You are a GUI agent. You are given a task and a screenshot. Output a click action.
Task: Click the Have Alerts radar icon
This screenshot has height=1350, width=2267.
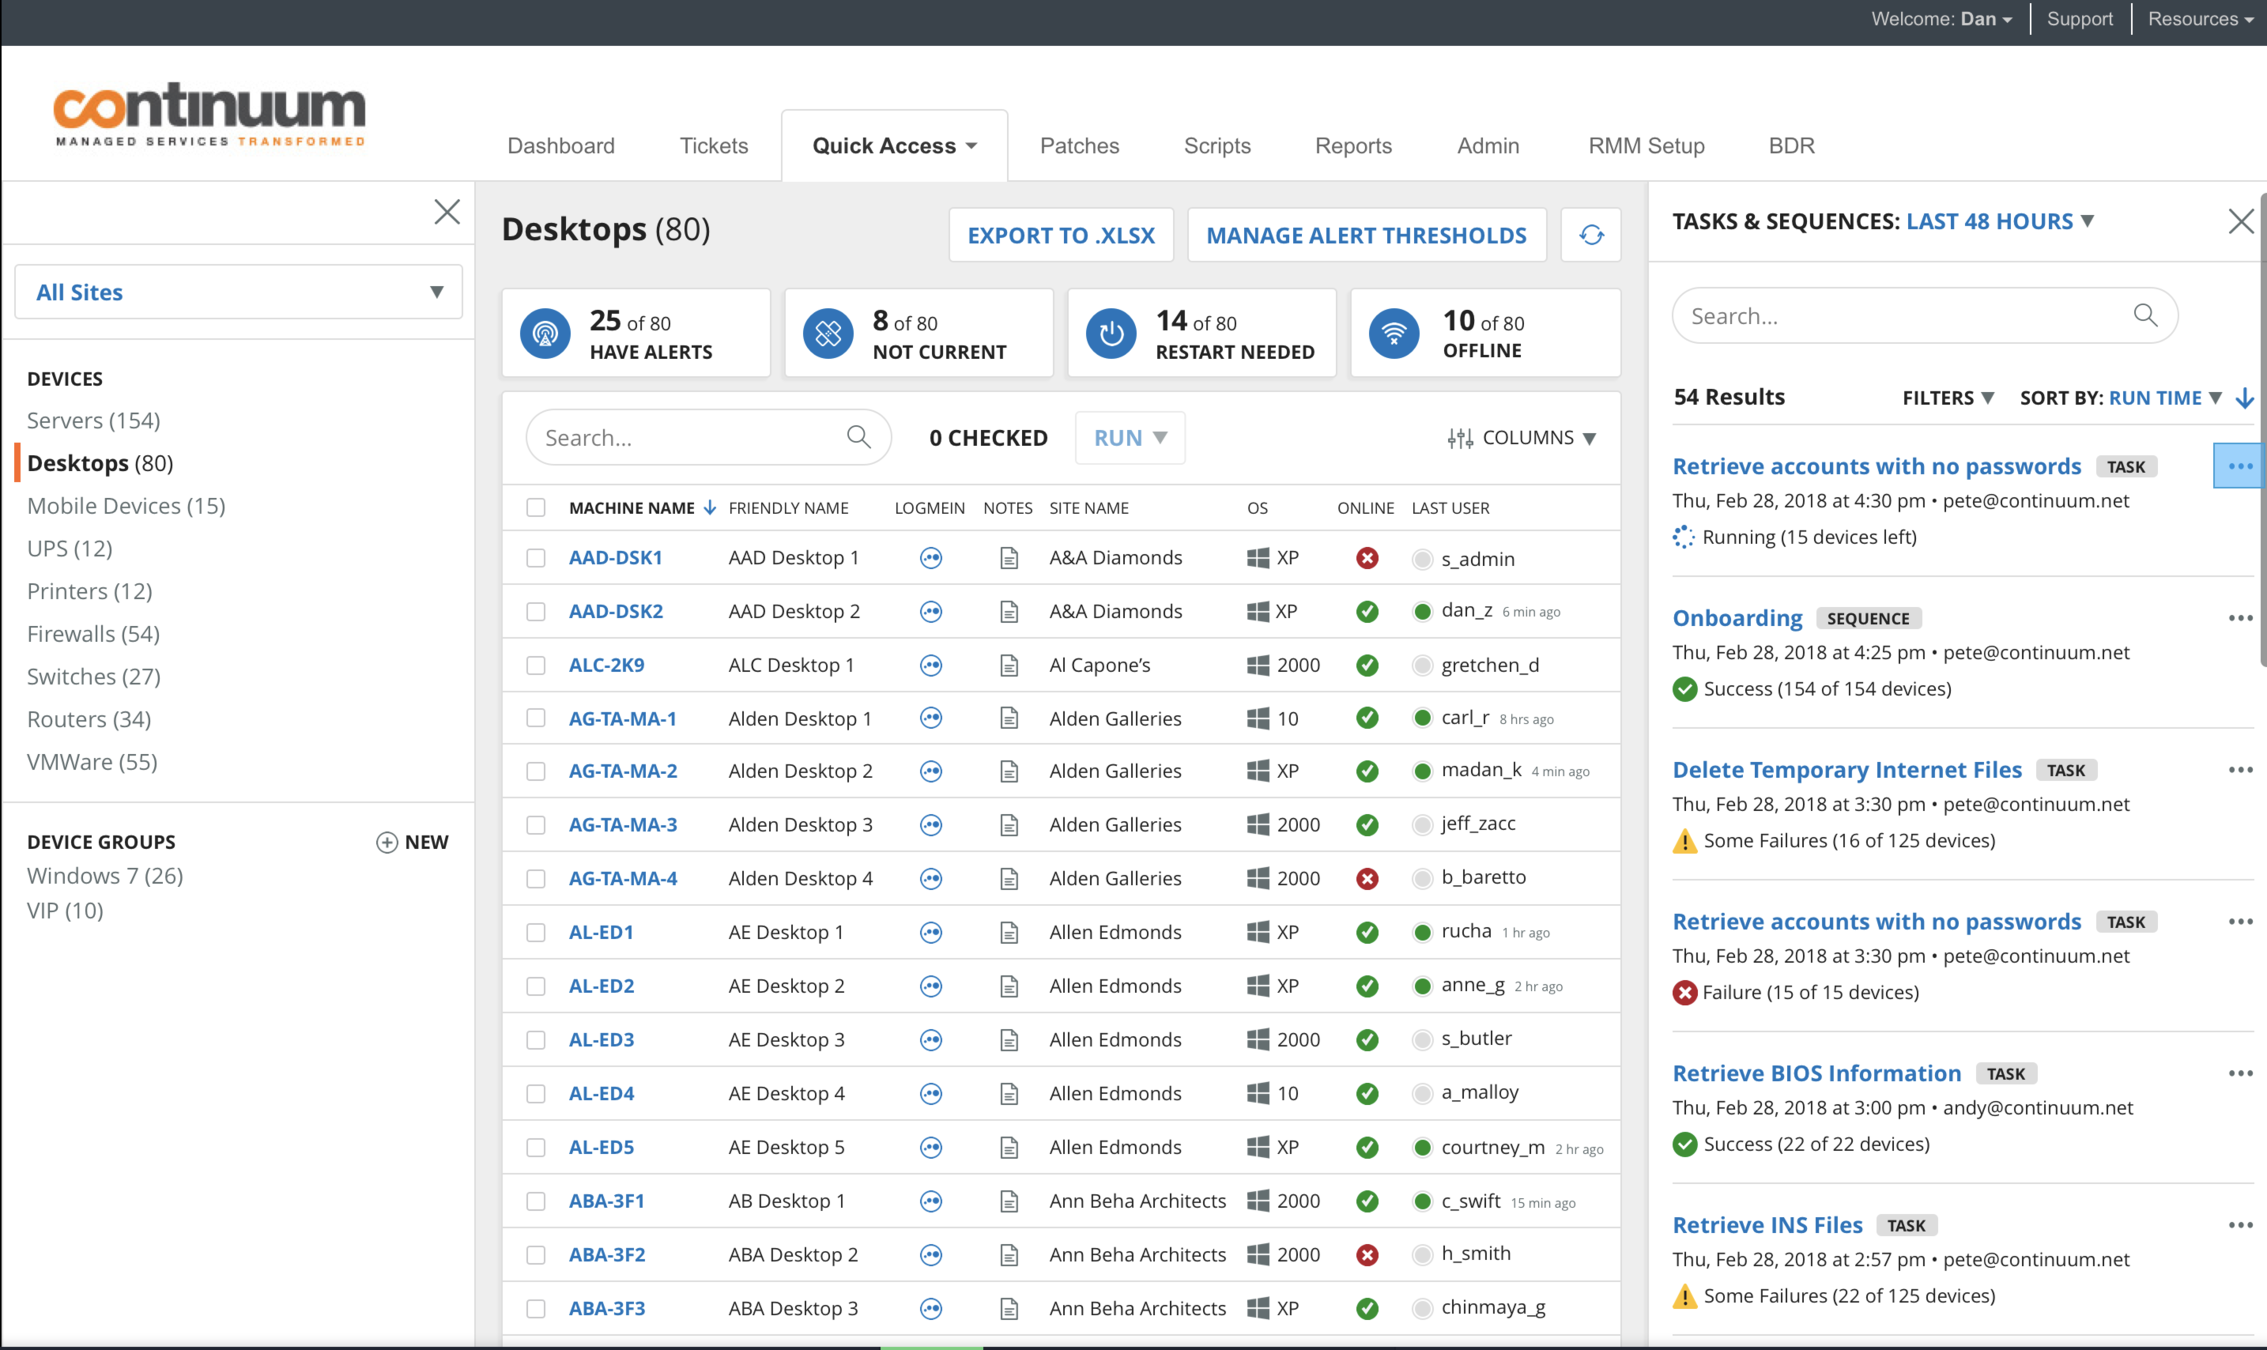pos(545,333)
